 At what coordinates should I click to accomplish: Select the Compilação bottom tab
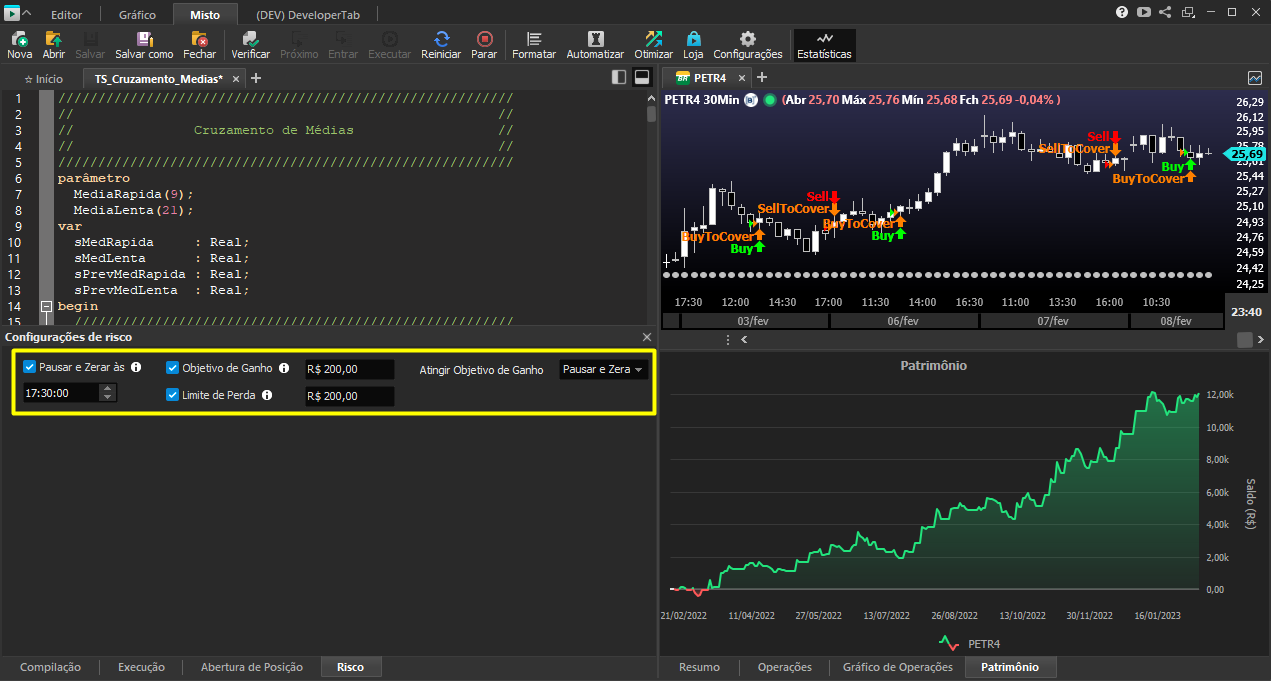point(50,667)
